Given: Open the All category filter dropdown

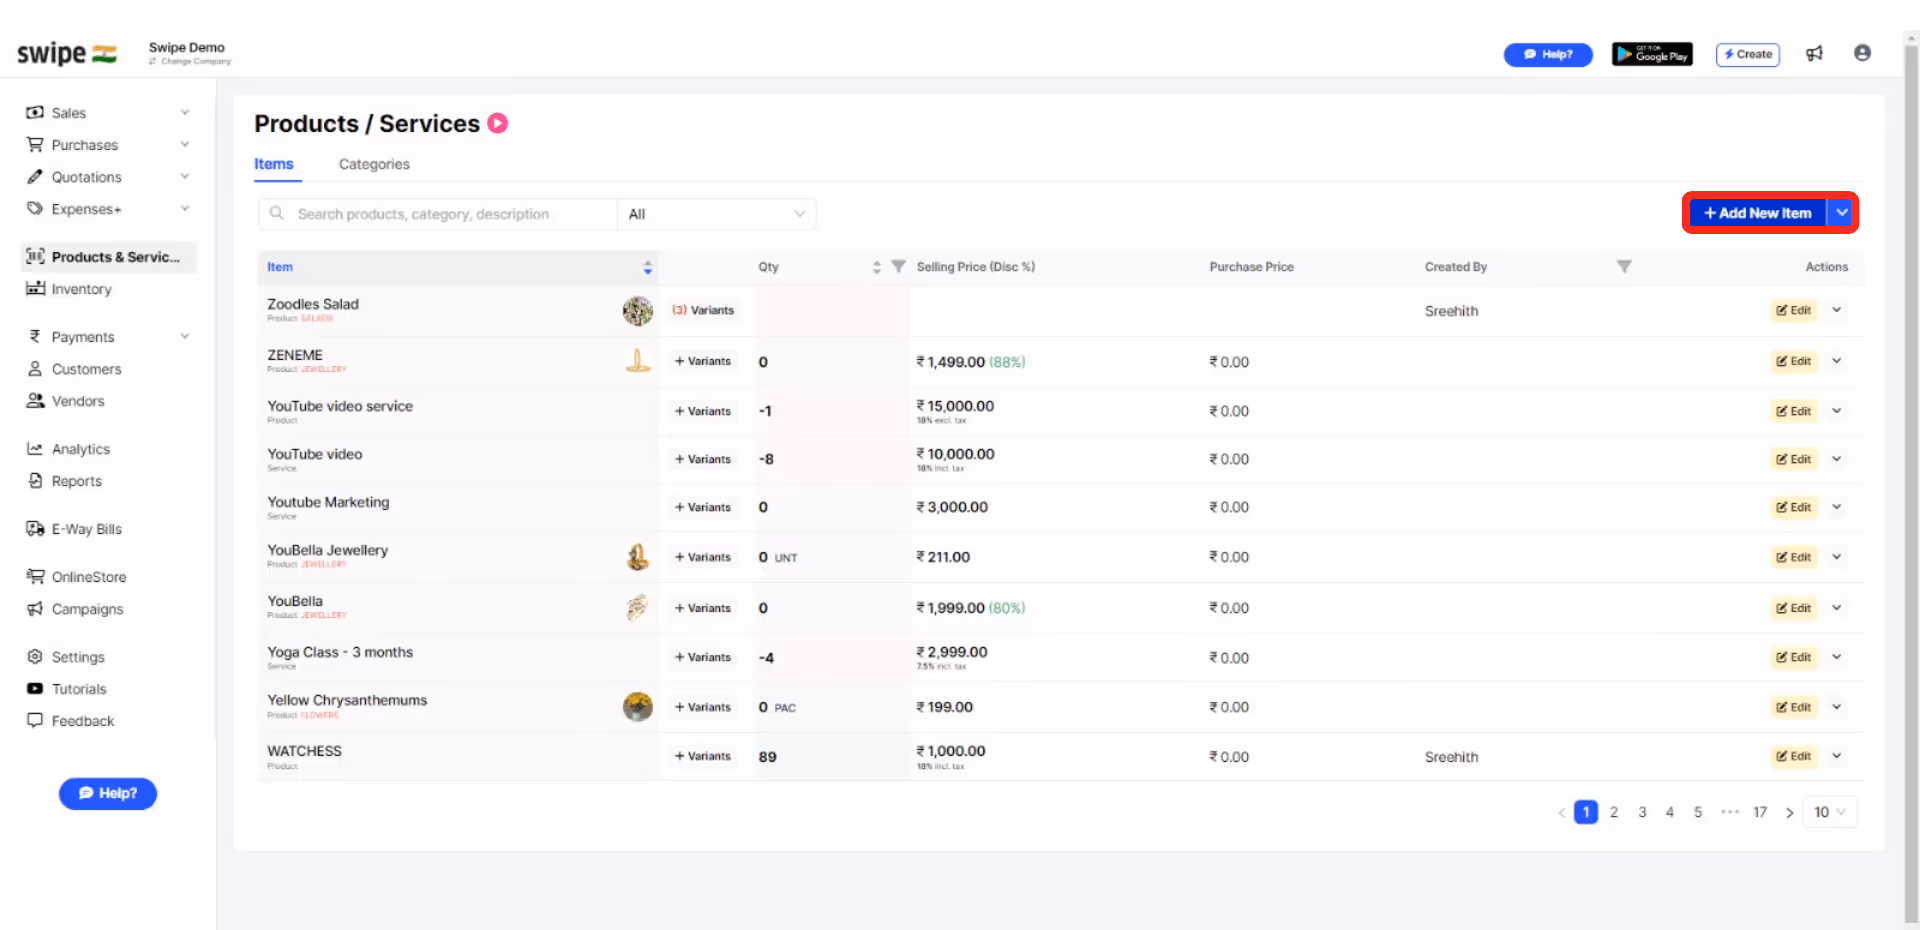Looking at the screenshot, I should point(716,214).
